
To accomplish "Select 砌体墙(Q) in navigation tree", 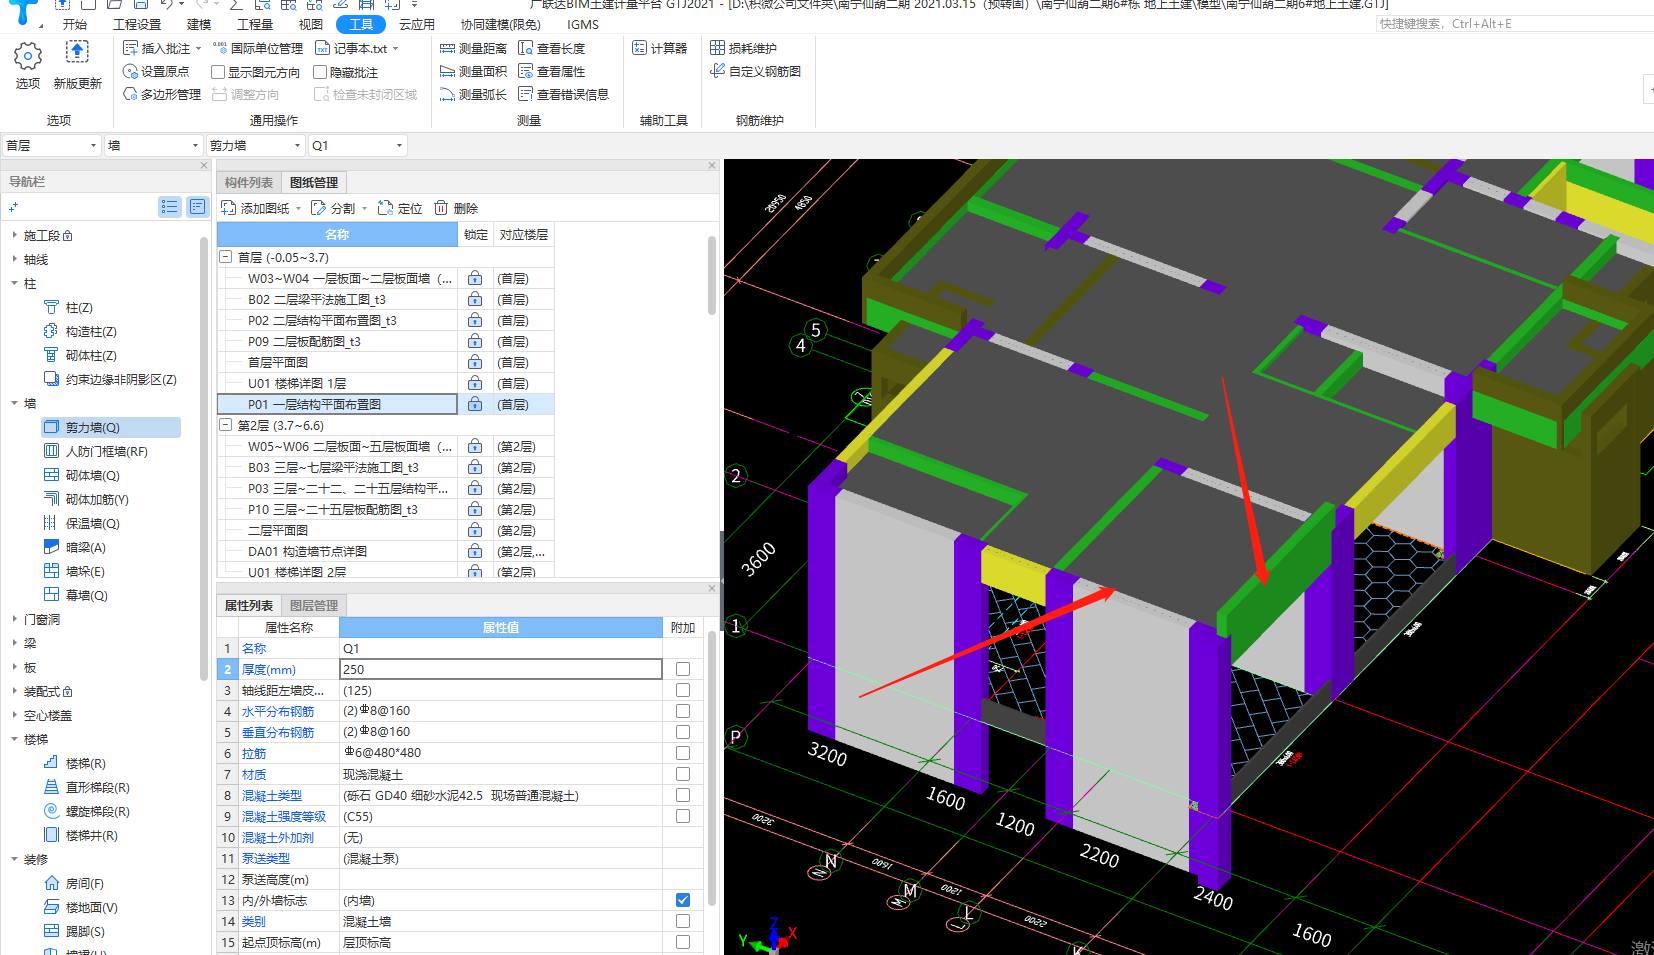I will pos(92,476).
